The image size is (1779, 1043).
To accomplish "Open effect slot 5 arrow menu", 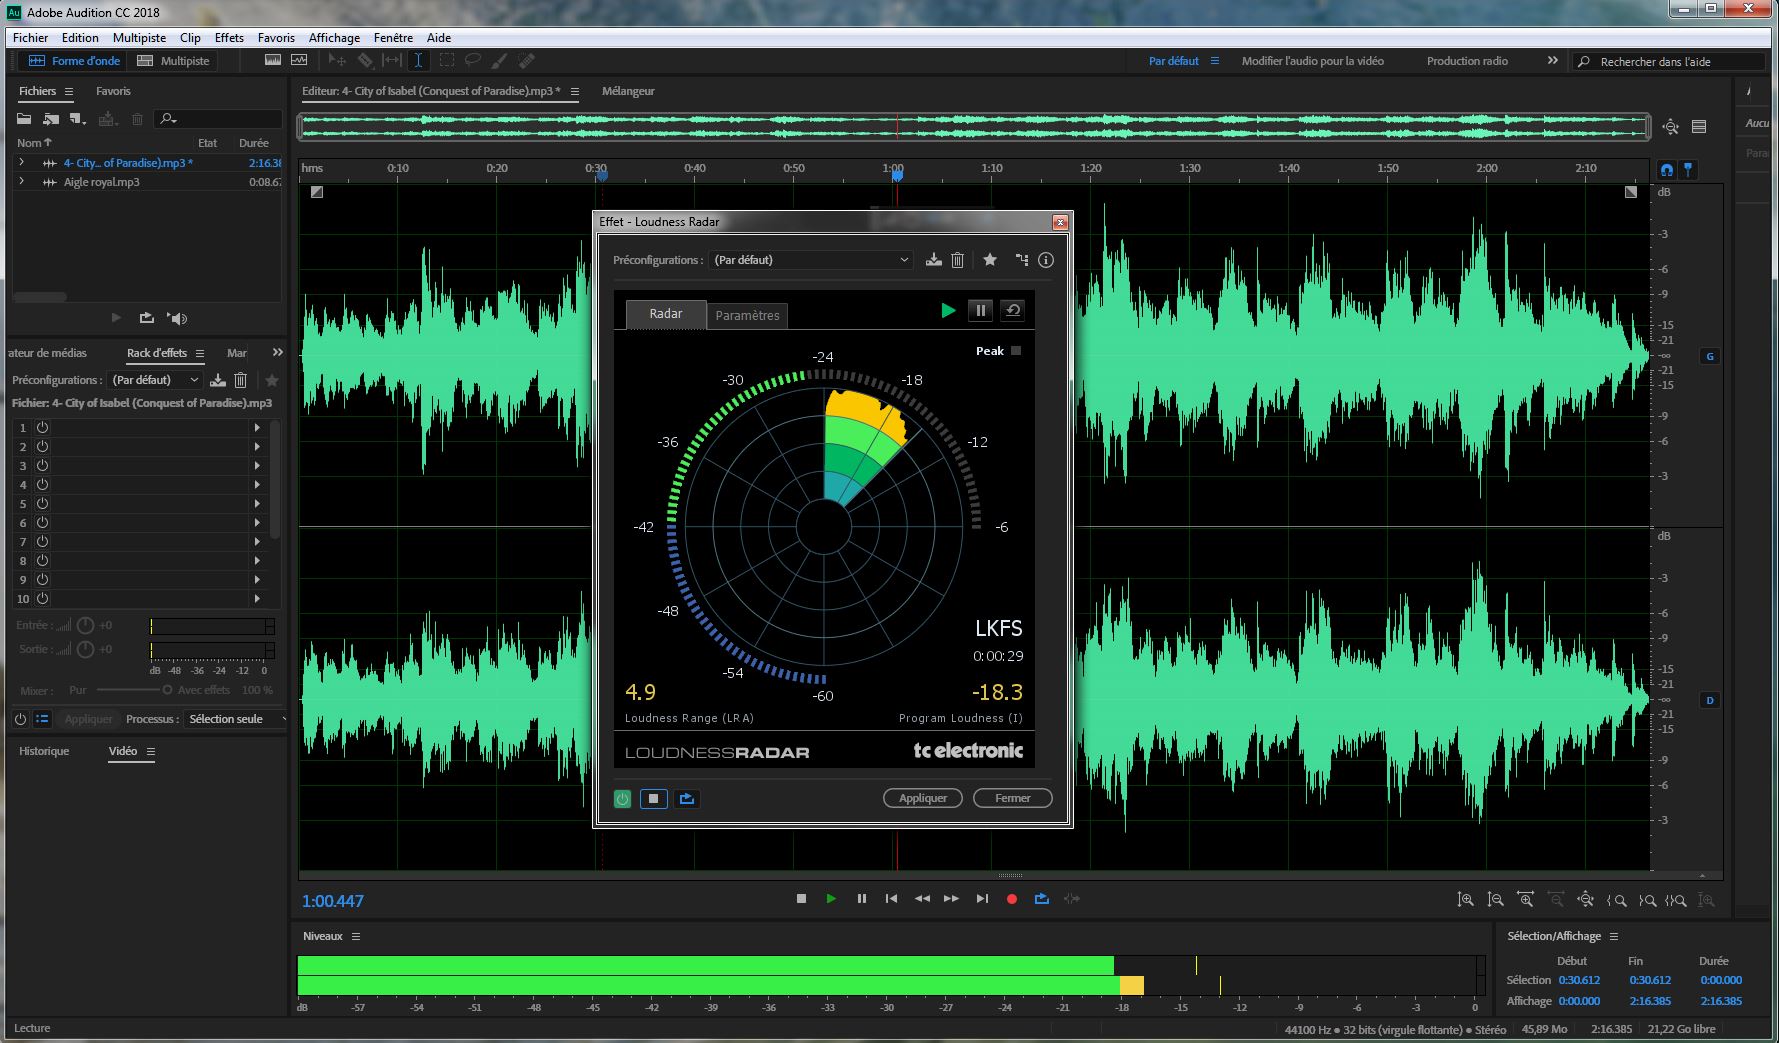I will (257, 503).
